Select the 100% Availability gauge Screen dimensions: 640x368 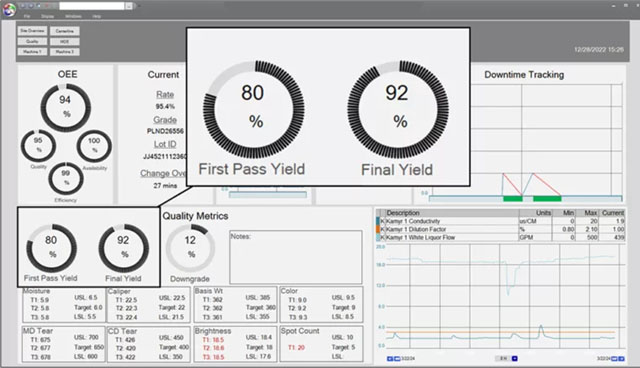click(94, 146)
